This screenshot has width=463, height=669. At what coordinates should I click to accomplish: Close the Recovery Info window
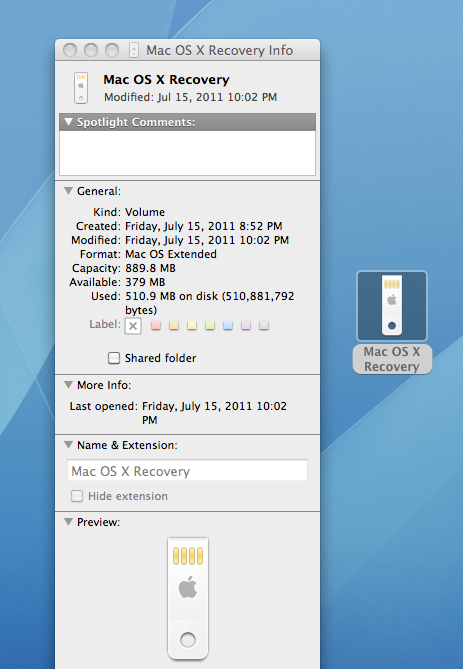coord(70,50)
